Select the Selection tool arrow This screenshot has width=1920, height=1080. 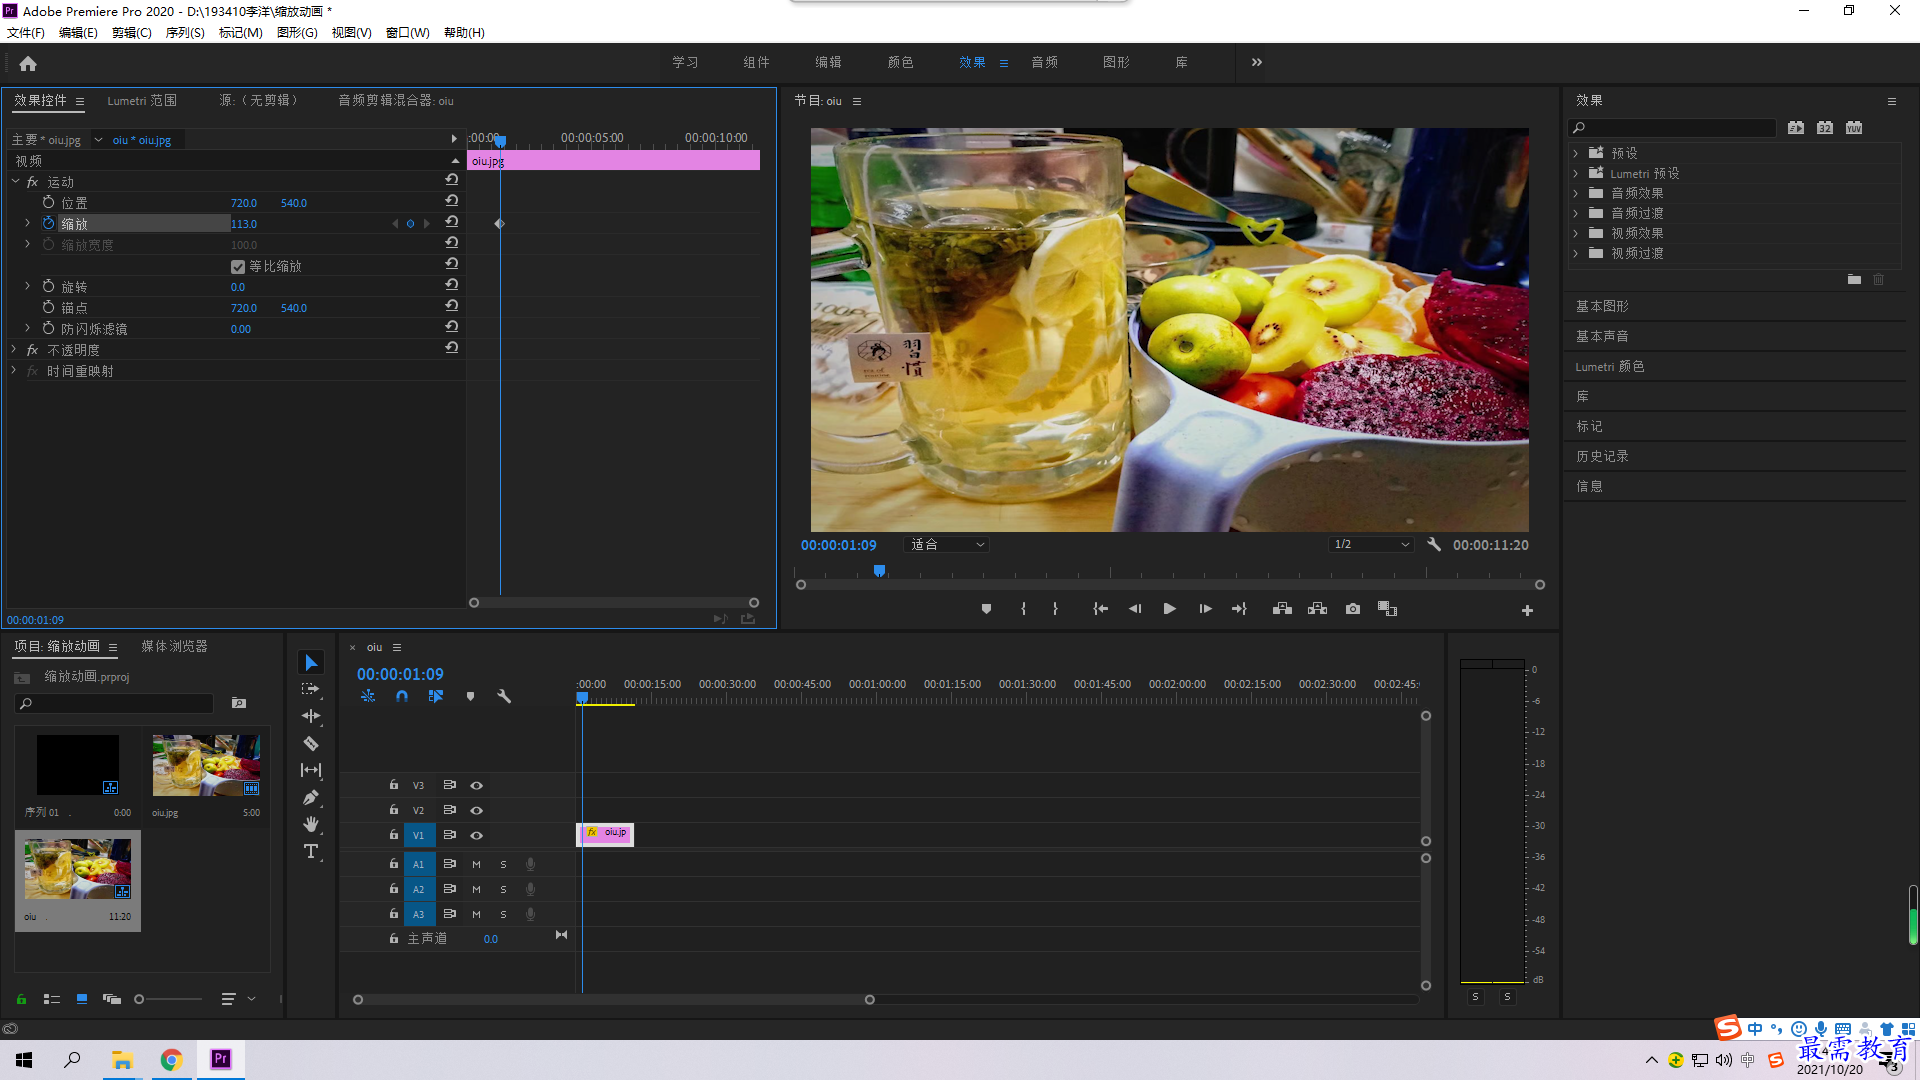(311, 663)
